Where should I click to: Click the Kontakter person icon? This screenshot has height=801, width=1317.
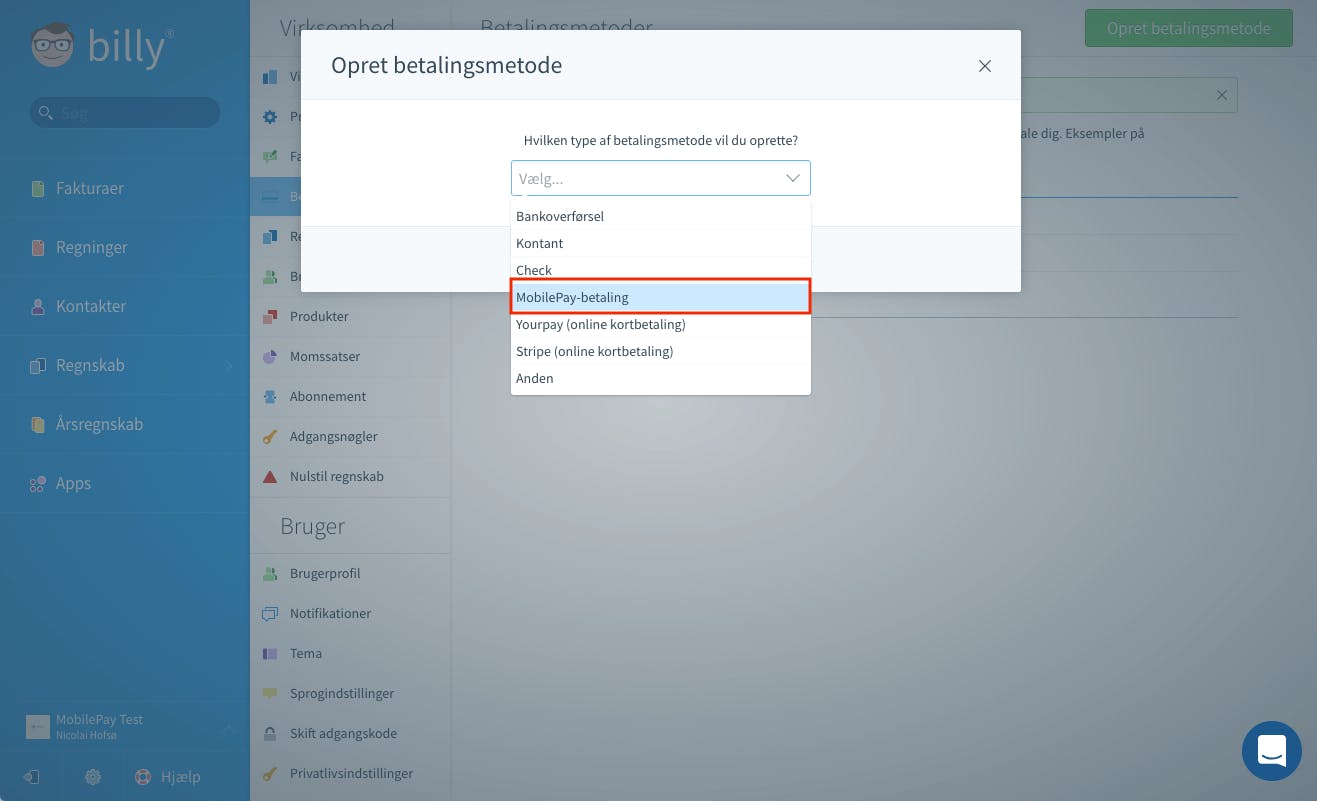[38, 306]
